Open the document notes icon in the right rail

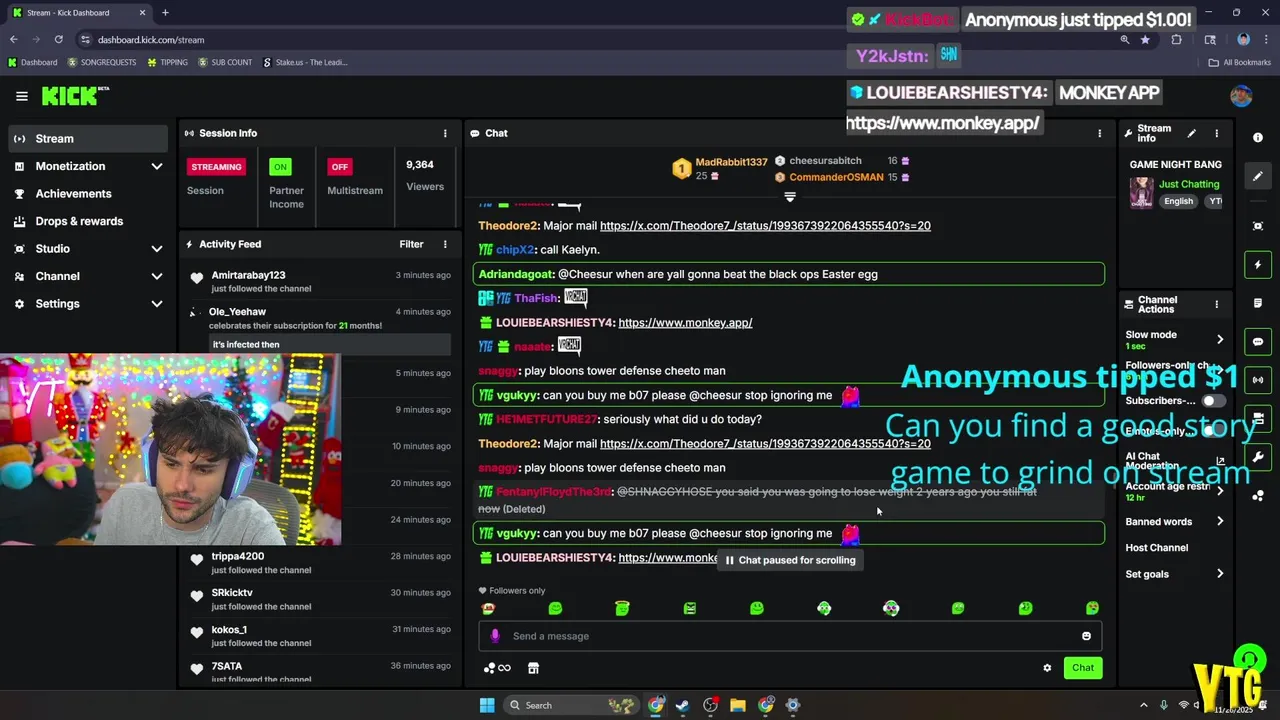pos(1258,303)
